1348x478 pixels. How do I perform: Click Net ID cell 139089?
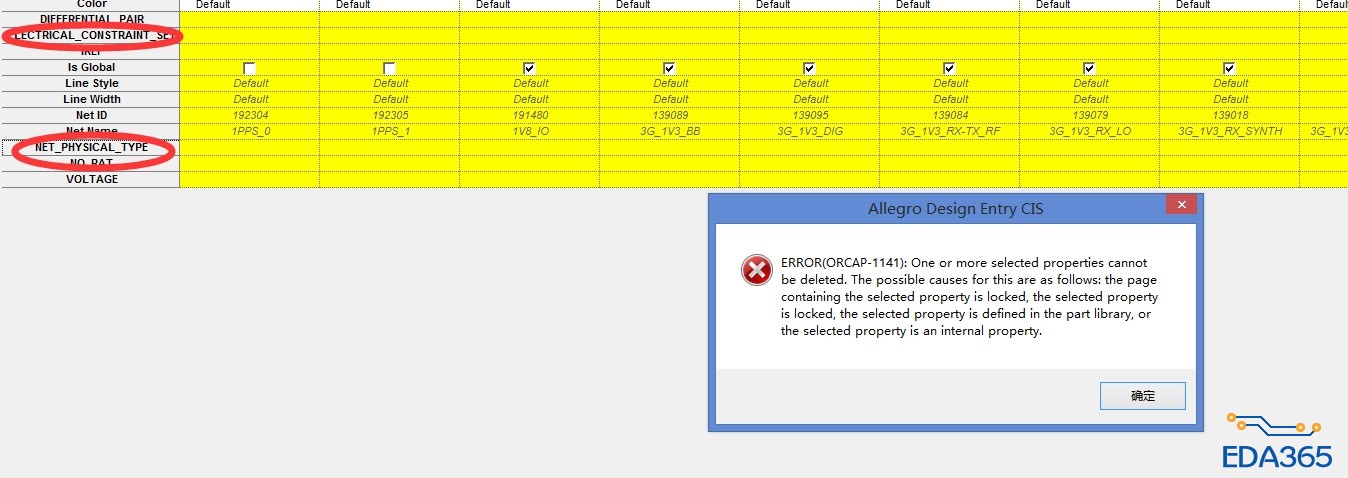[x=670, y=115]
